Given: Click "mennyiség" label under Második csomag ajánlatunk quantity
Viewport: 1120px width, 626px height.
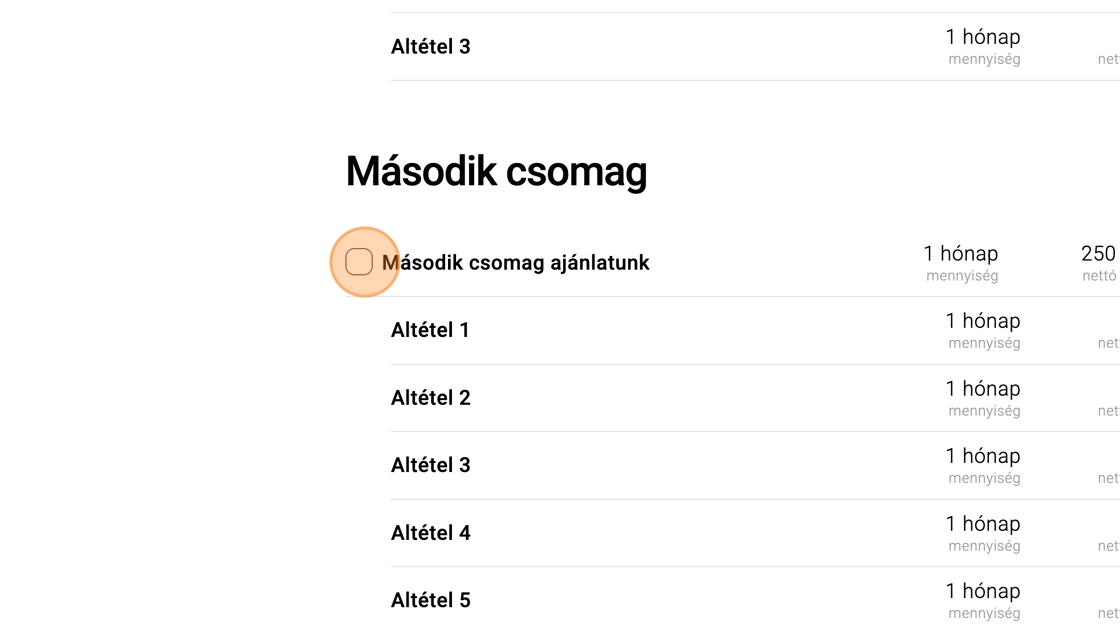Looking at the screenshot, I should [x=962, y=276].
